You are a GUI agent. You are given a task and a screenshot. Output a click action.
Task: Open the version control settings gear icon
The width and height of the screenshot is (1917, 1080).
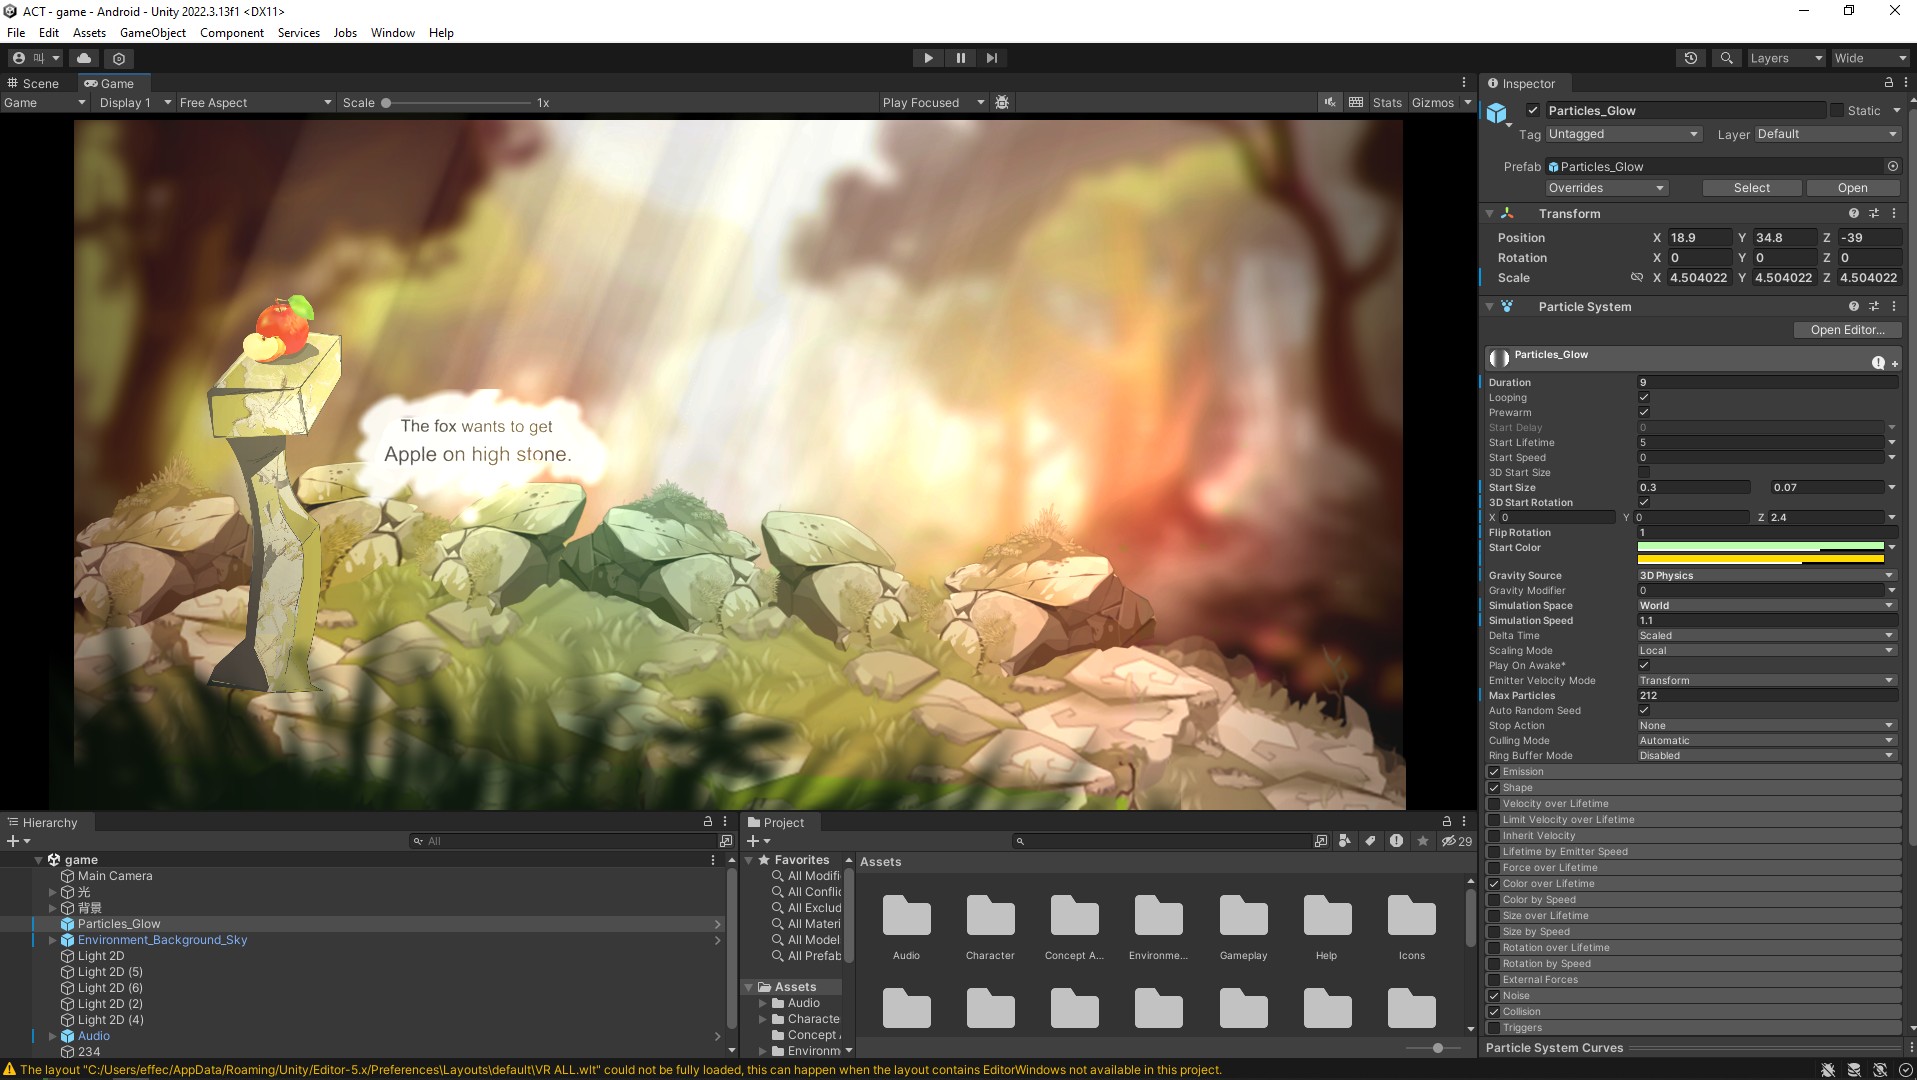(x=119, y=58)
